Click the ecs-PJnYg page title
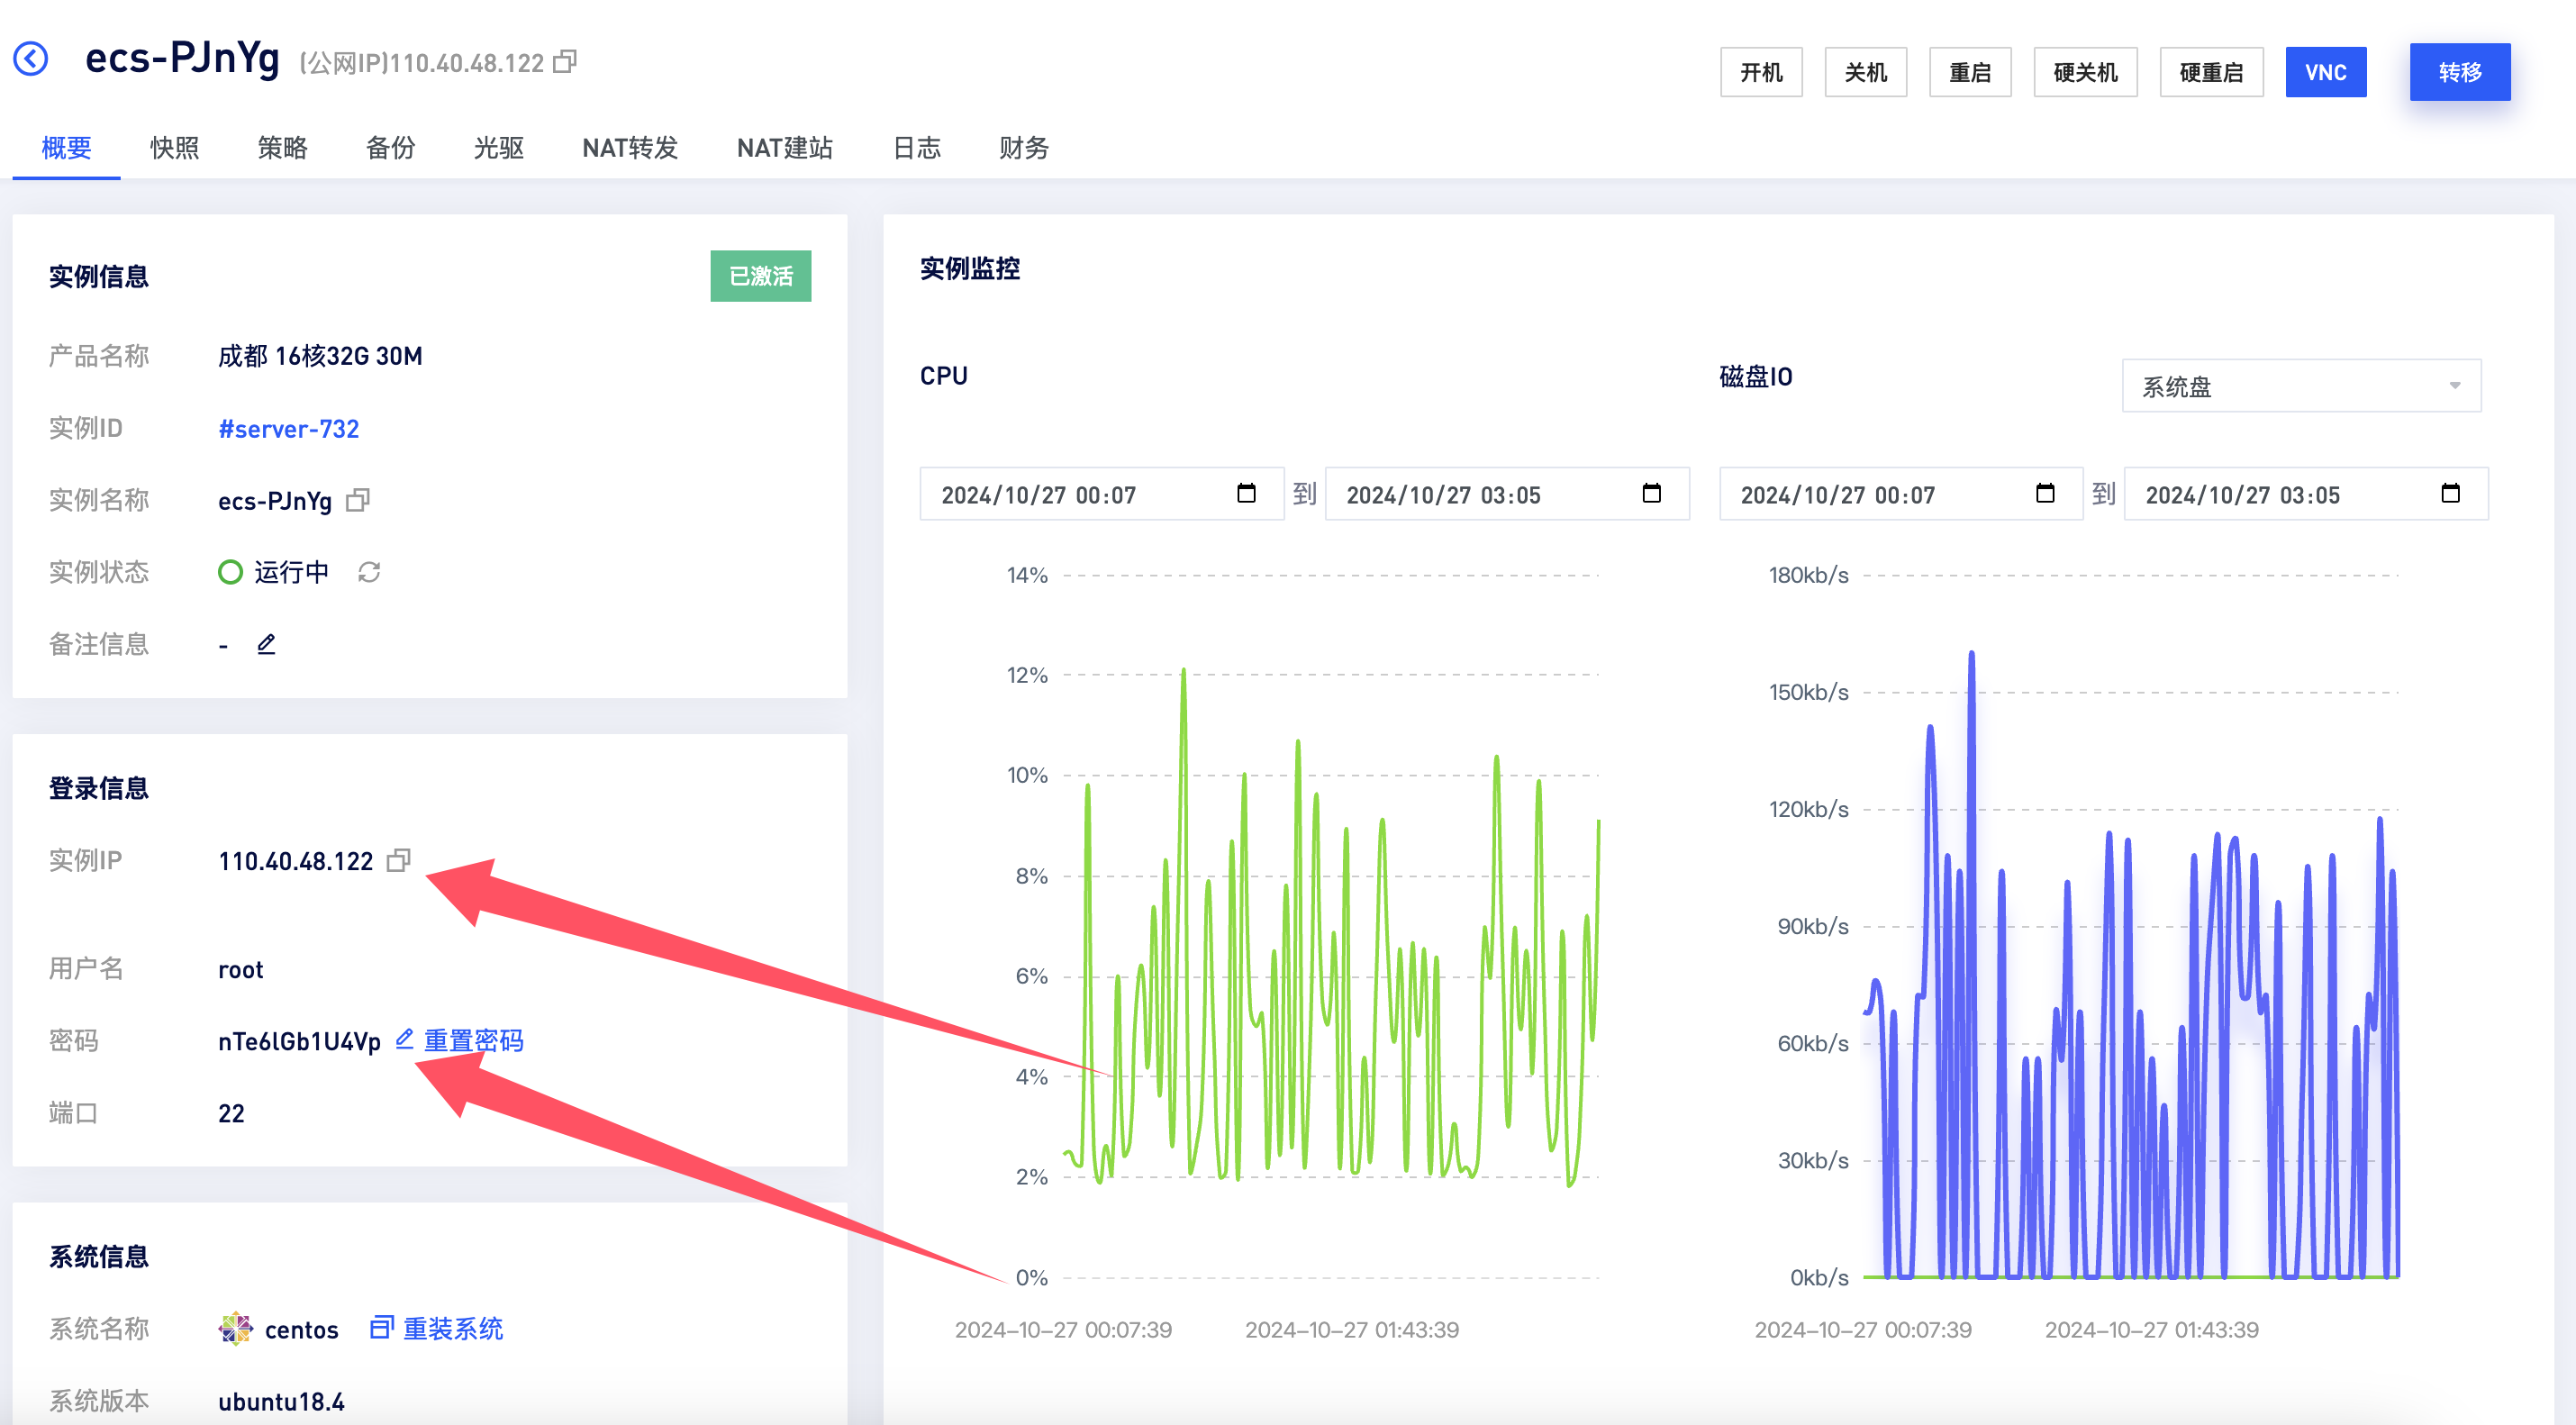This screenshot has width=2576, height=1425. pos(182,58)
